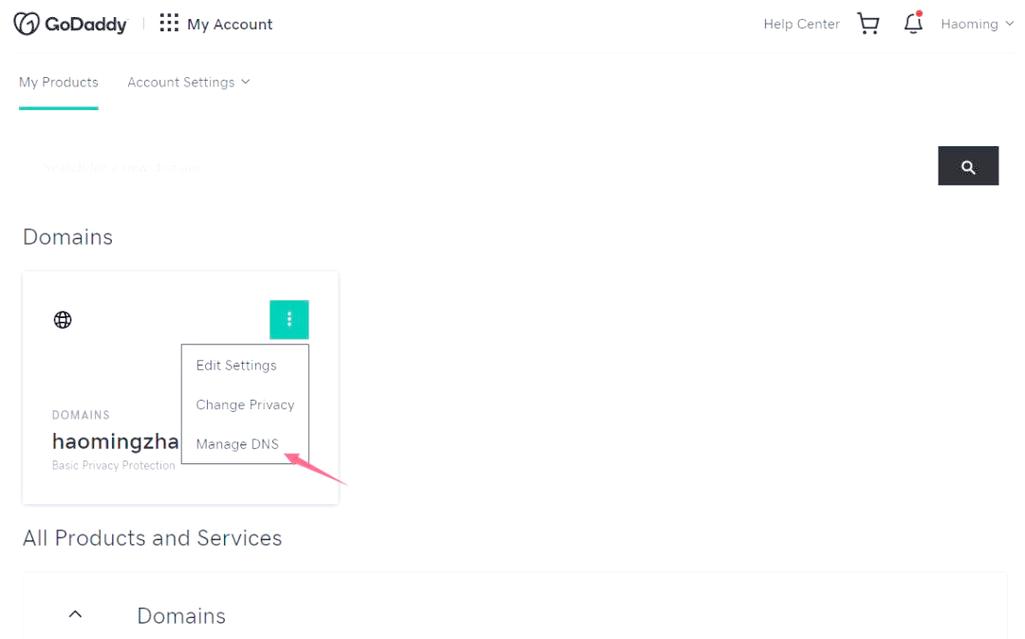Viewport: 1025px width, 639px height.
Task: Open the Help Center link
Action: coord(801,24)
